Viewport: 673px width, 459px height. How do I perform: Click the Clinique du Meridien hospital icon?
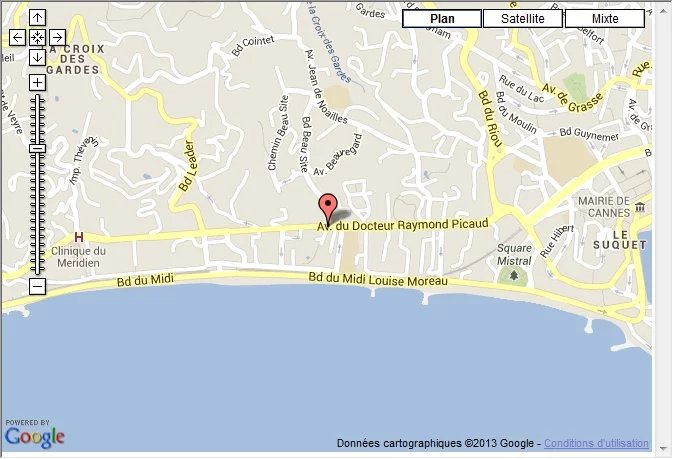(x=79, y=237)
